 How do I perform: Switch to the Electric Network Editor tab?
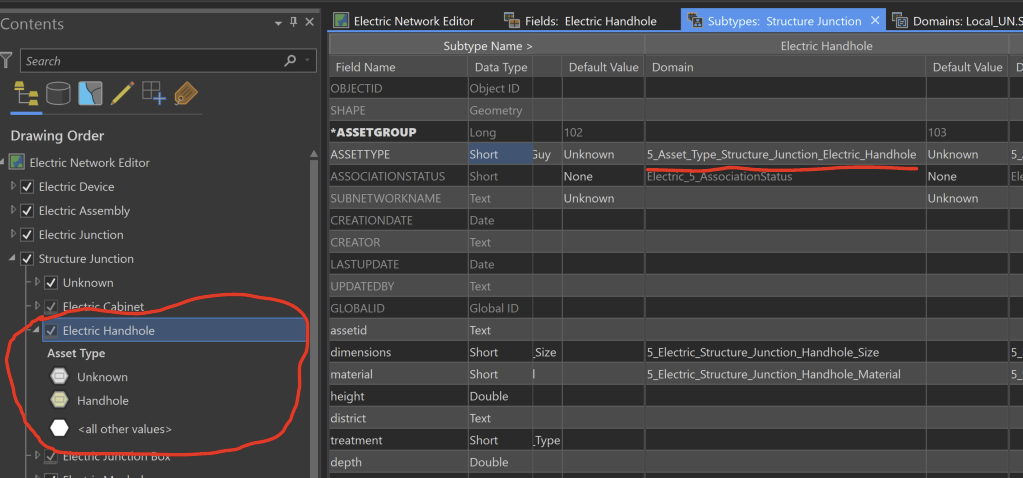pos(404,21)
